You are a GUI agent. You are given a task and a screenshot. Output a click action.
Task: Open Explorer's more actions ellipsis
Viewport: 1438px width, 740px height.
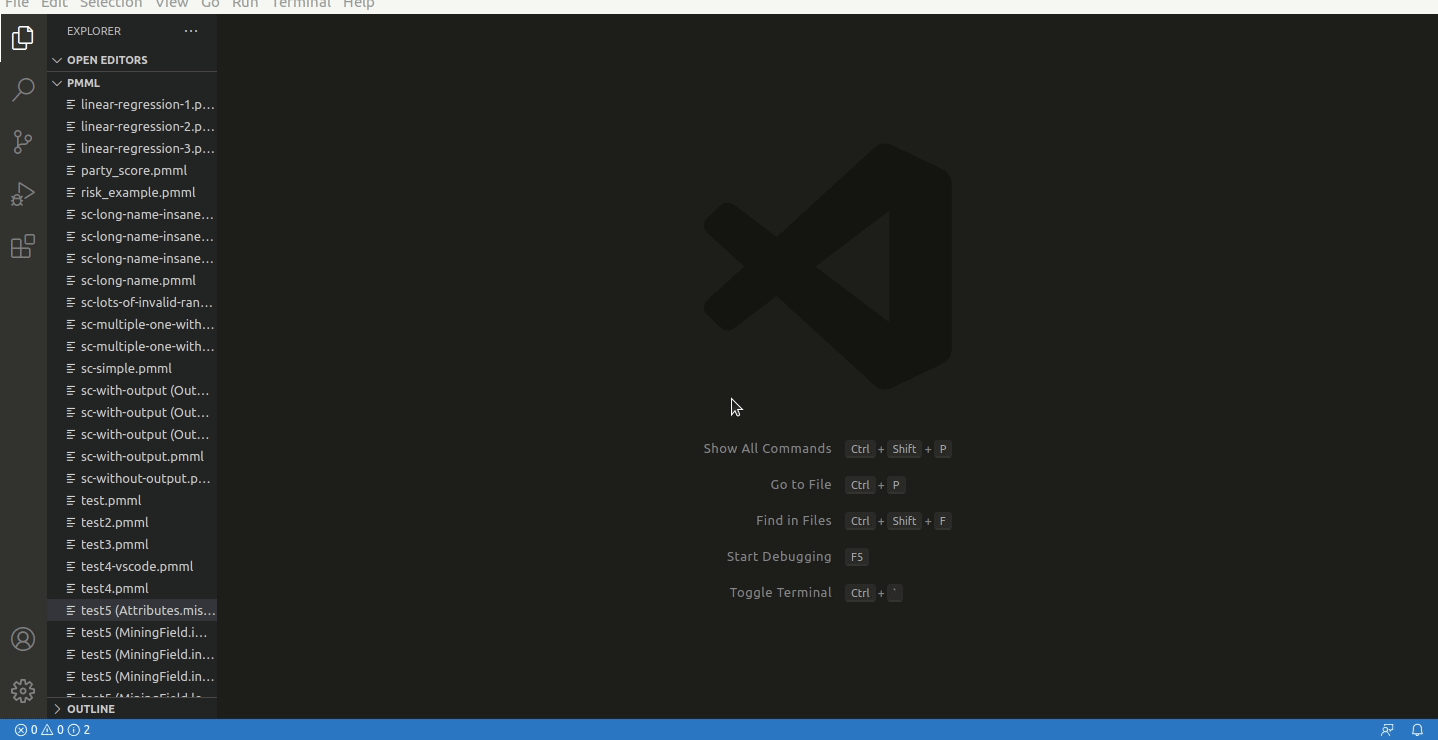tap(191, 31)
